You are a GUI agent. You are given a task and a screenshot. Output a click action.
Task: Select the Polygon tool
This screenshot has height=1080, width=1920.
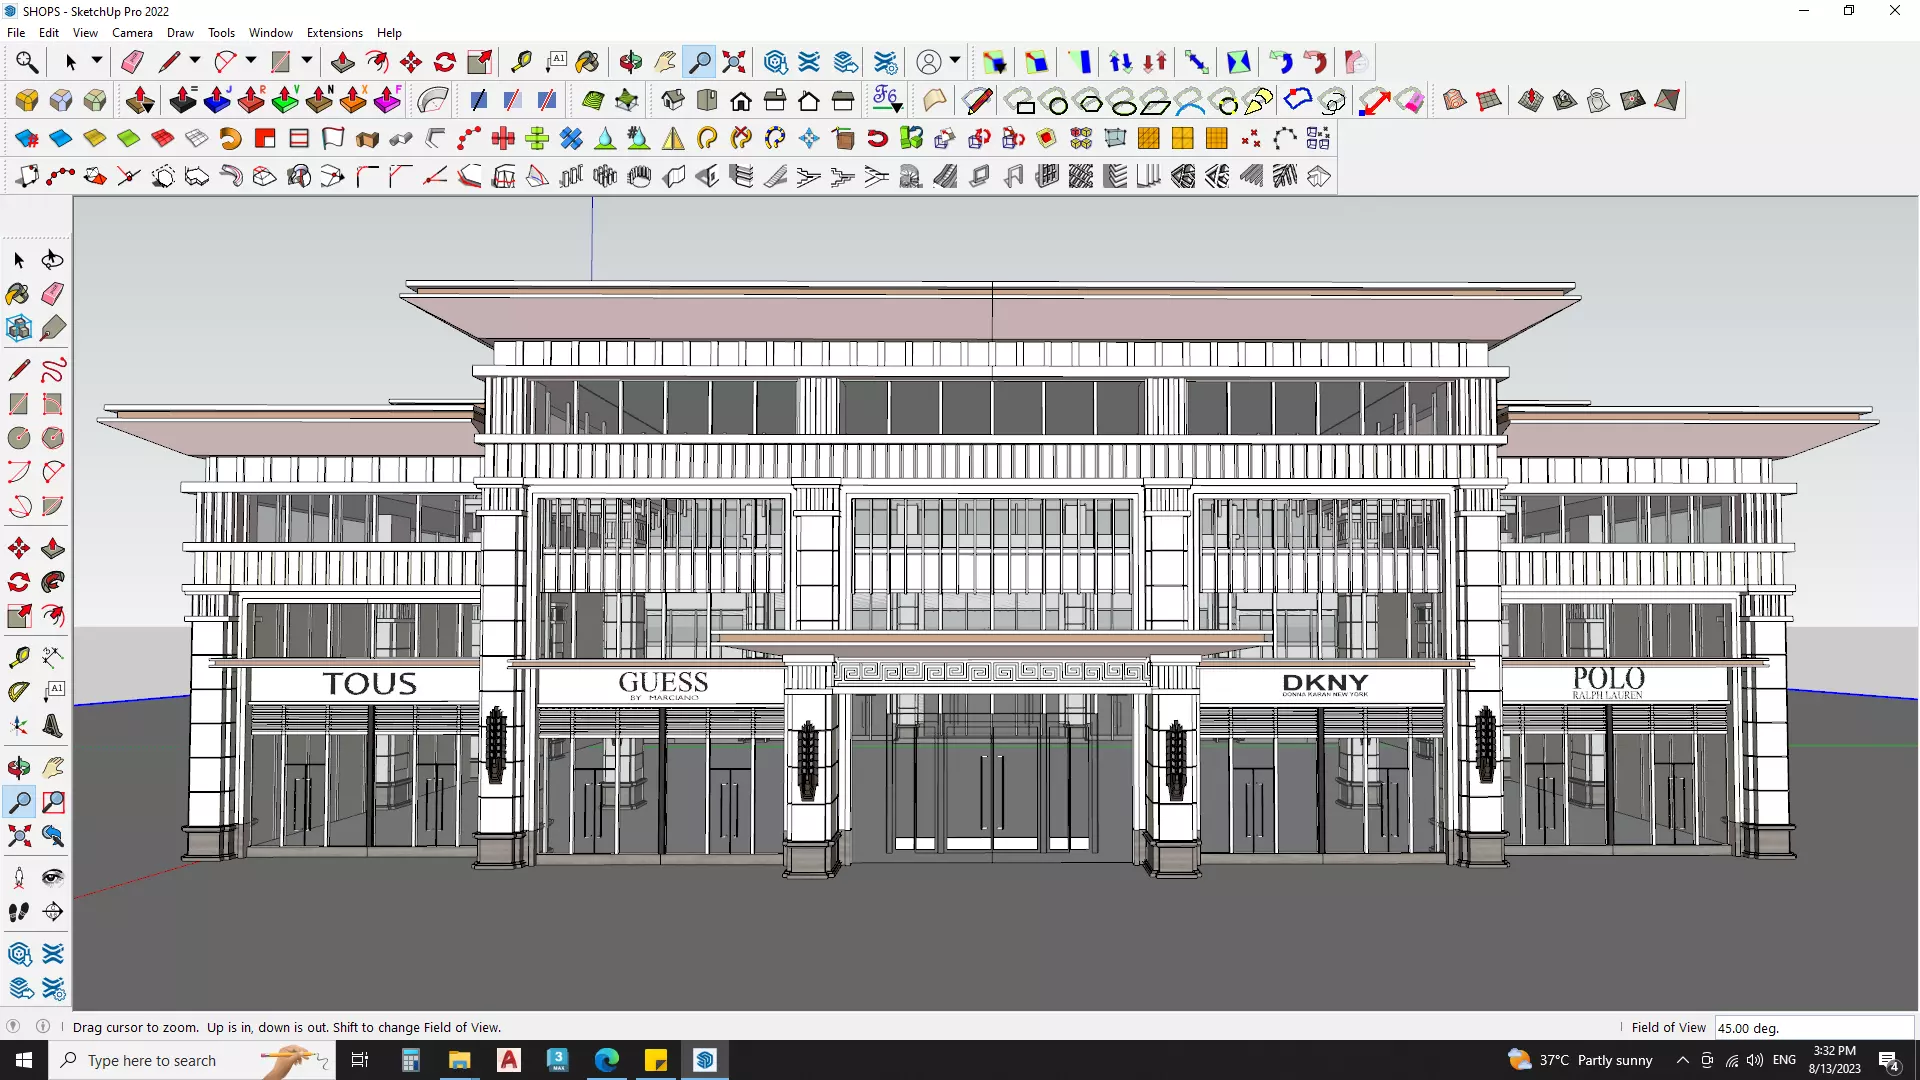point(53,438)
